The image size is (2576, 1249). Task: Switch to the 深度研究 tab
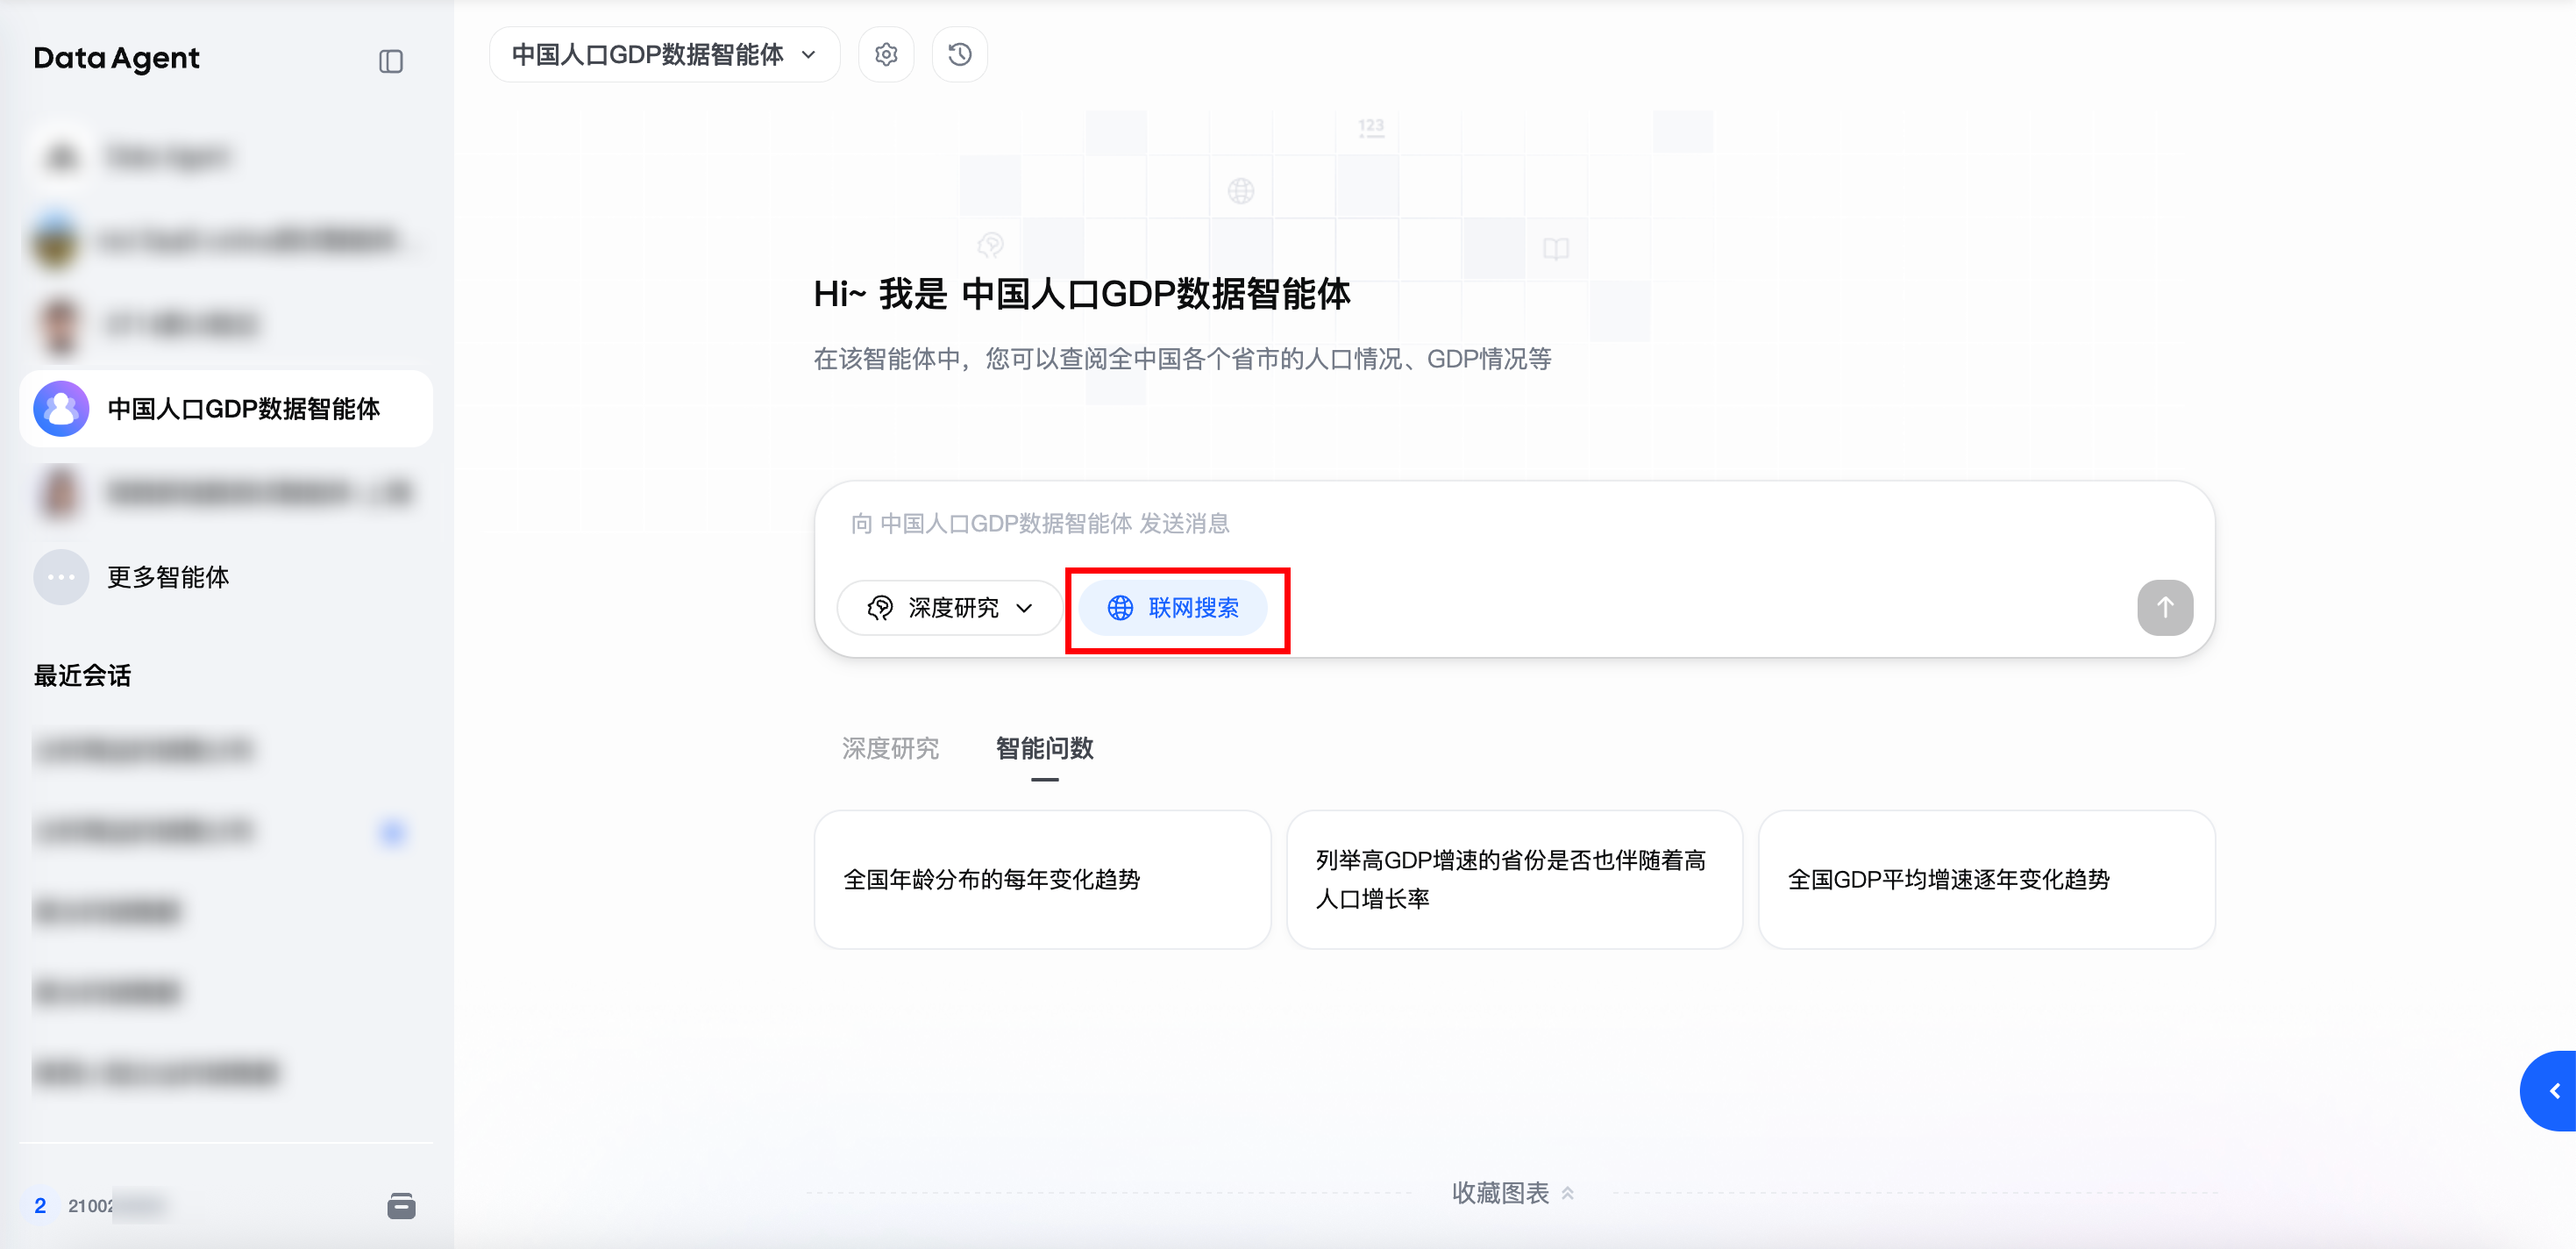click(890, 748)
